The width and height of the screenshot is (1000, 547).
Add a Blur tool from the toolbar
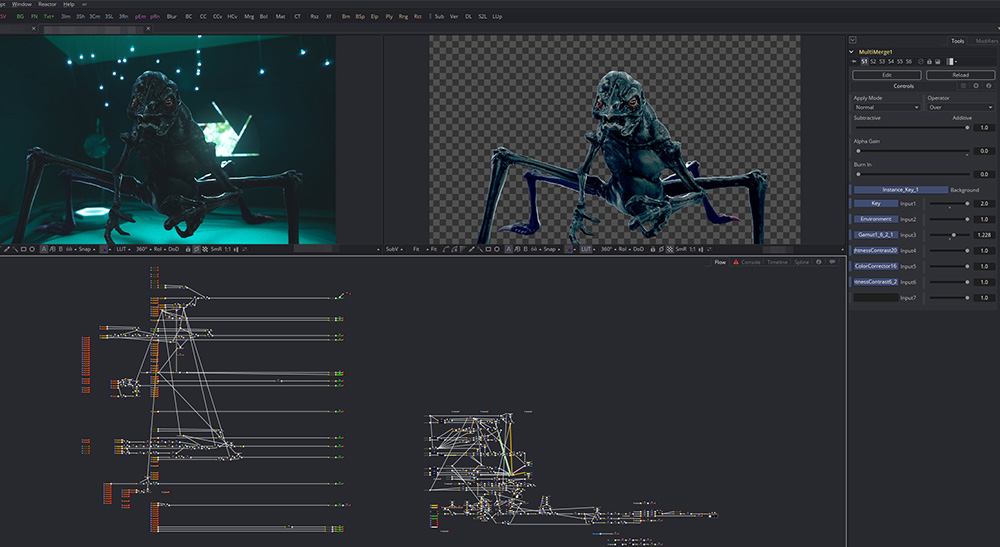tap(172, 17)
